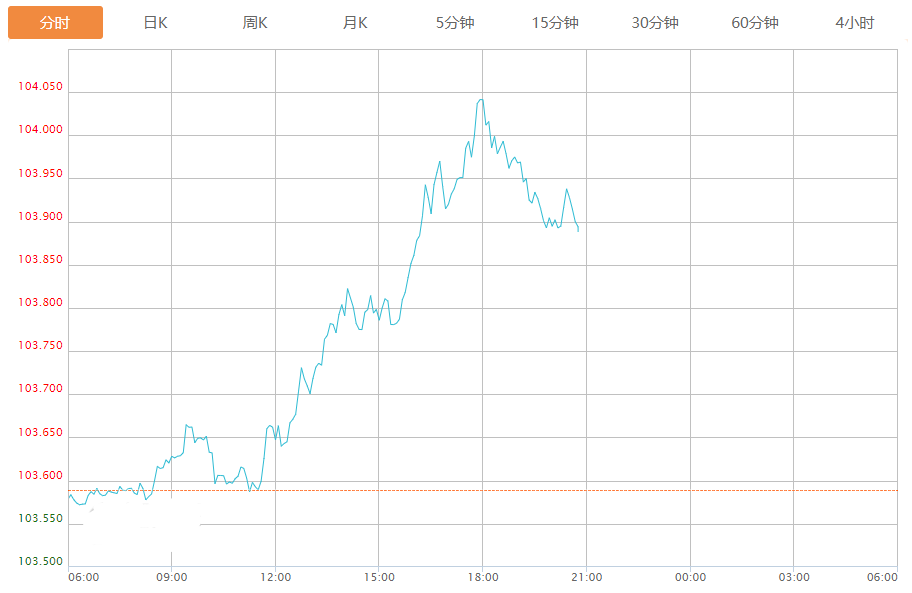Click the chart line's peak near 18:00

coord(481,99)
